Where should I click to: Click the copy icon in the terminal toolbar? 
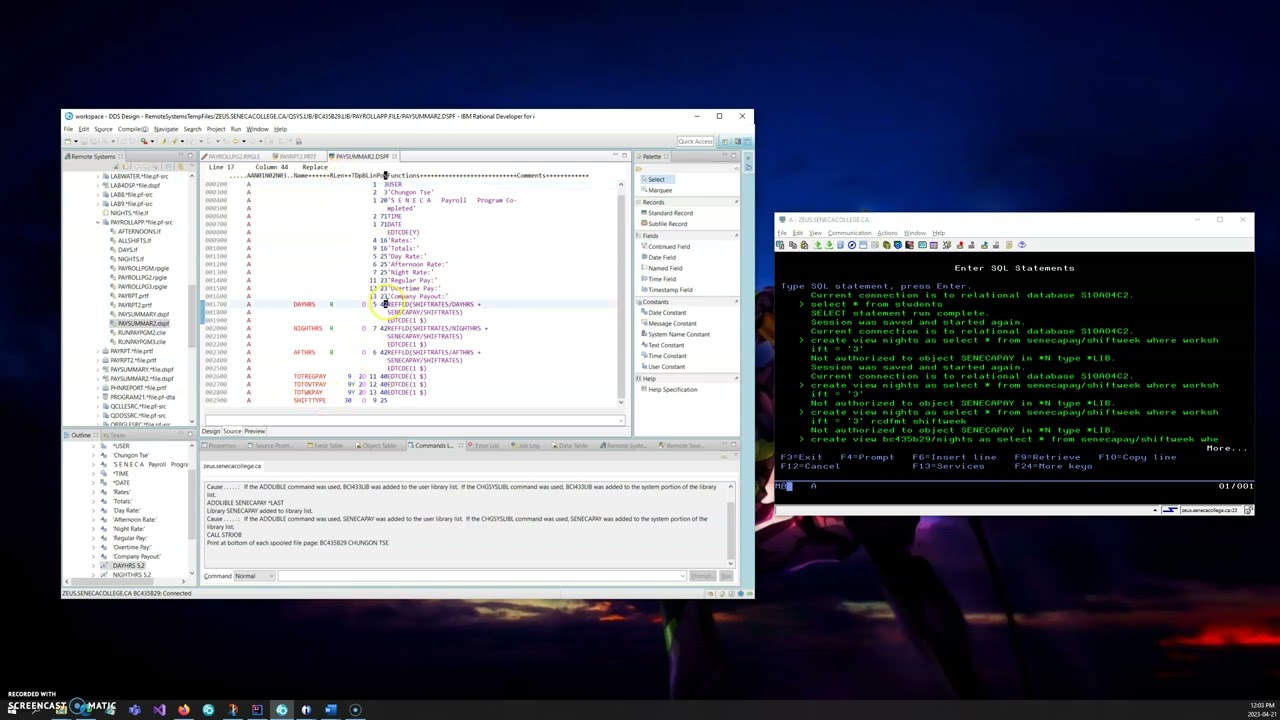click(x=793, y=245)
